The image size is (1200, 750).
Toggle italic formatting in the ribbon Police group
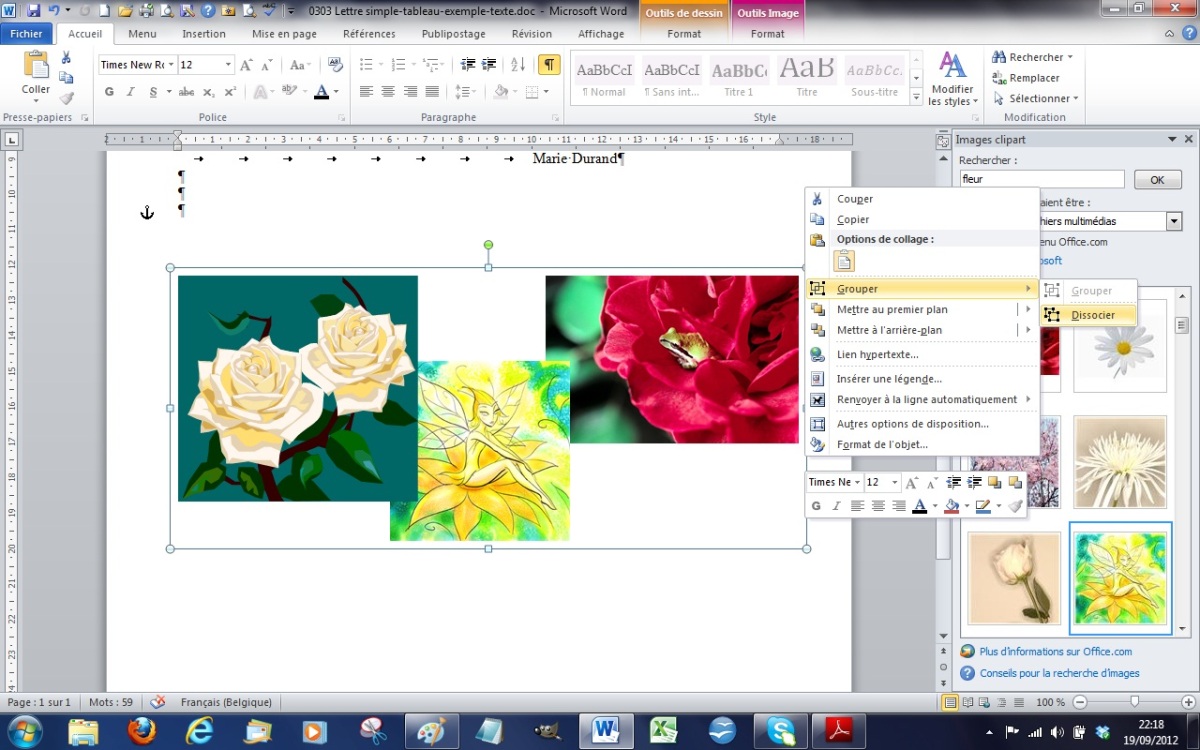(131, 92)
